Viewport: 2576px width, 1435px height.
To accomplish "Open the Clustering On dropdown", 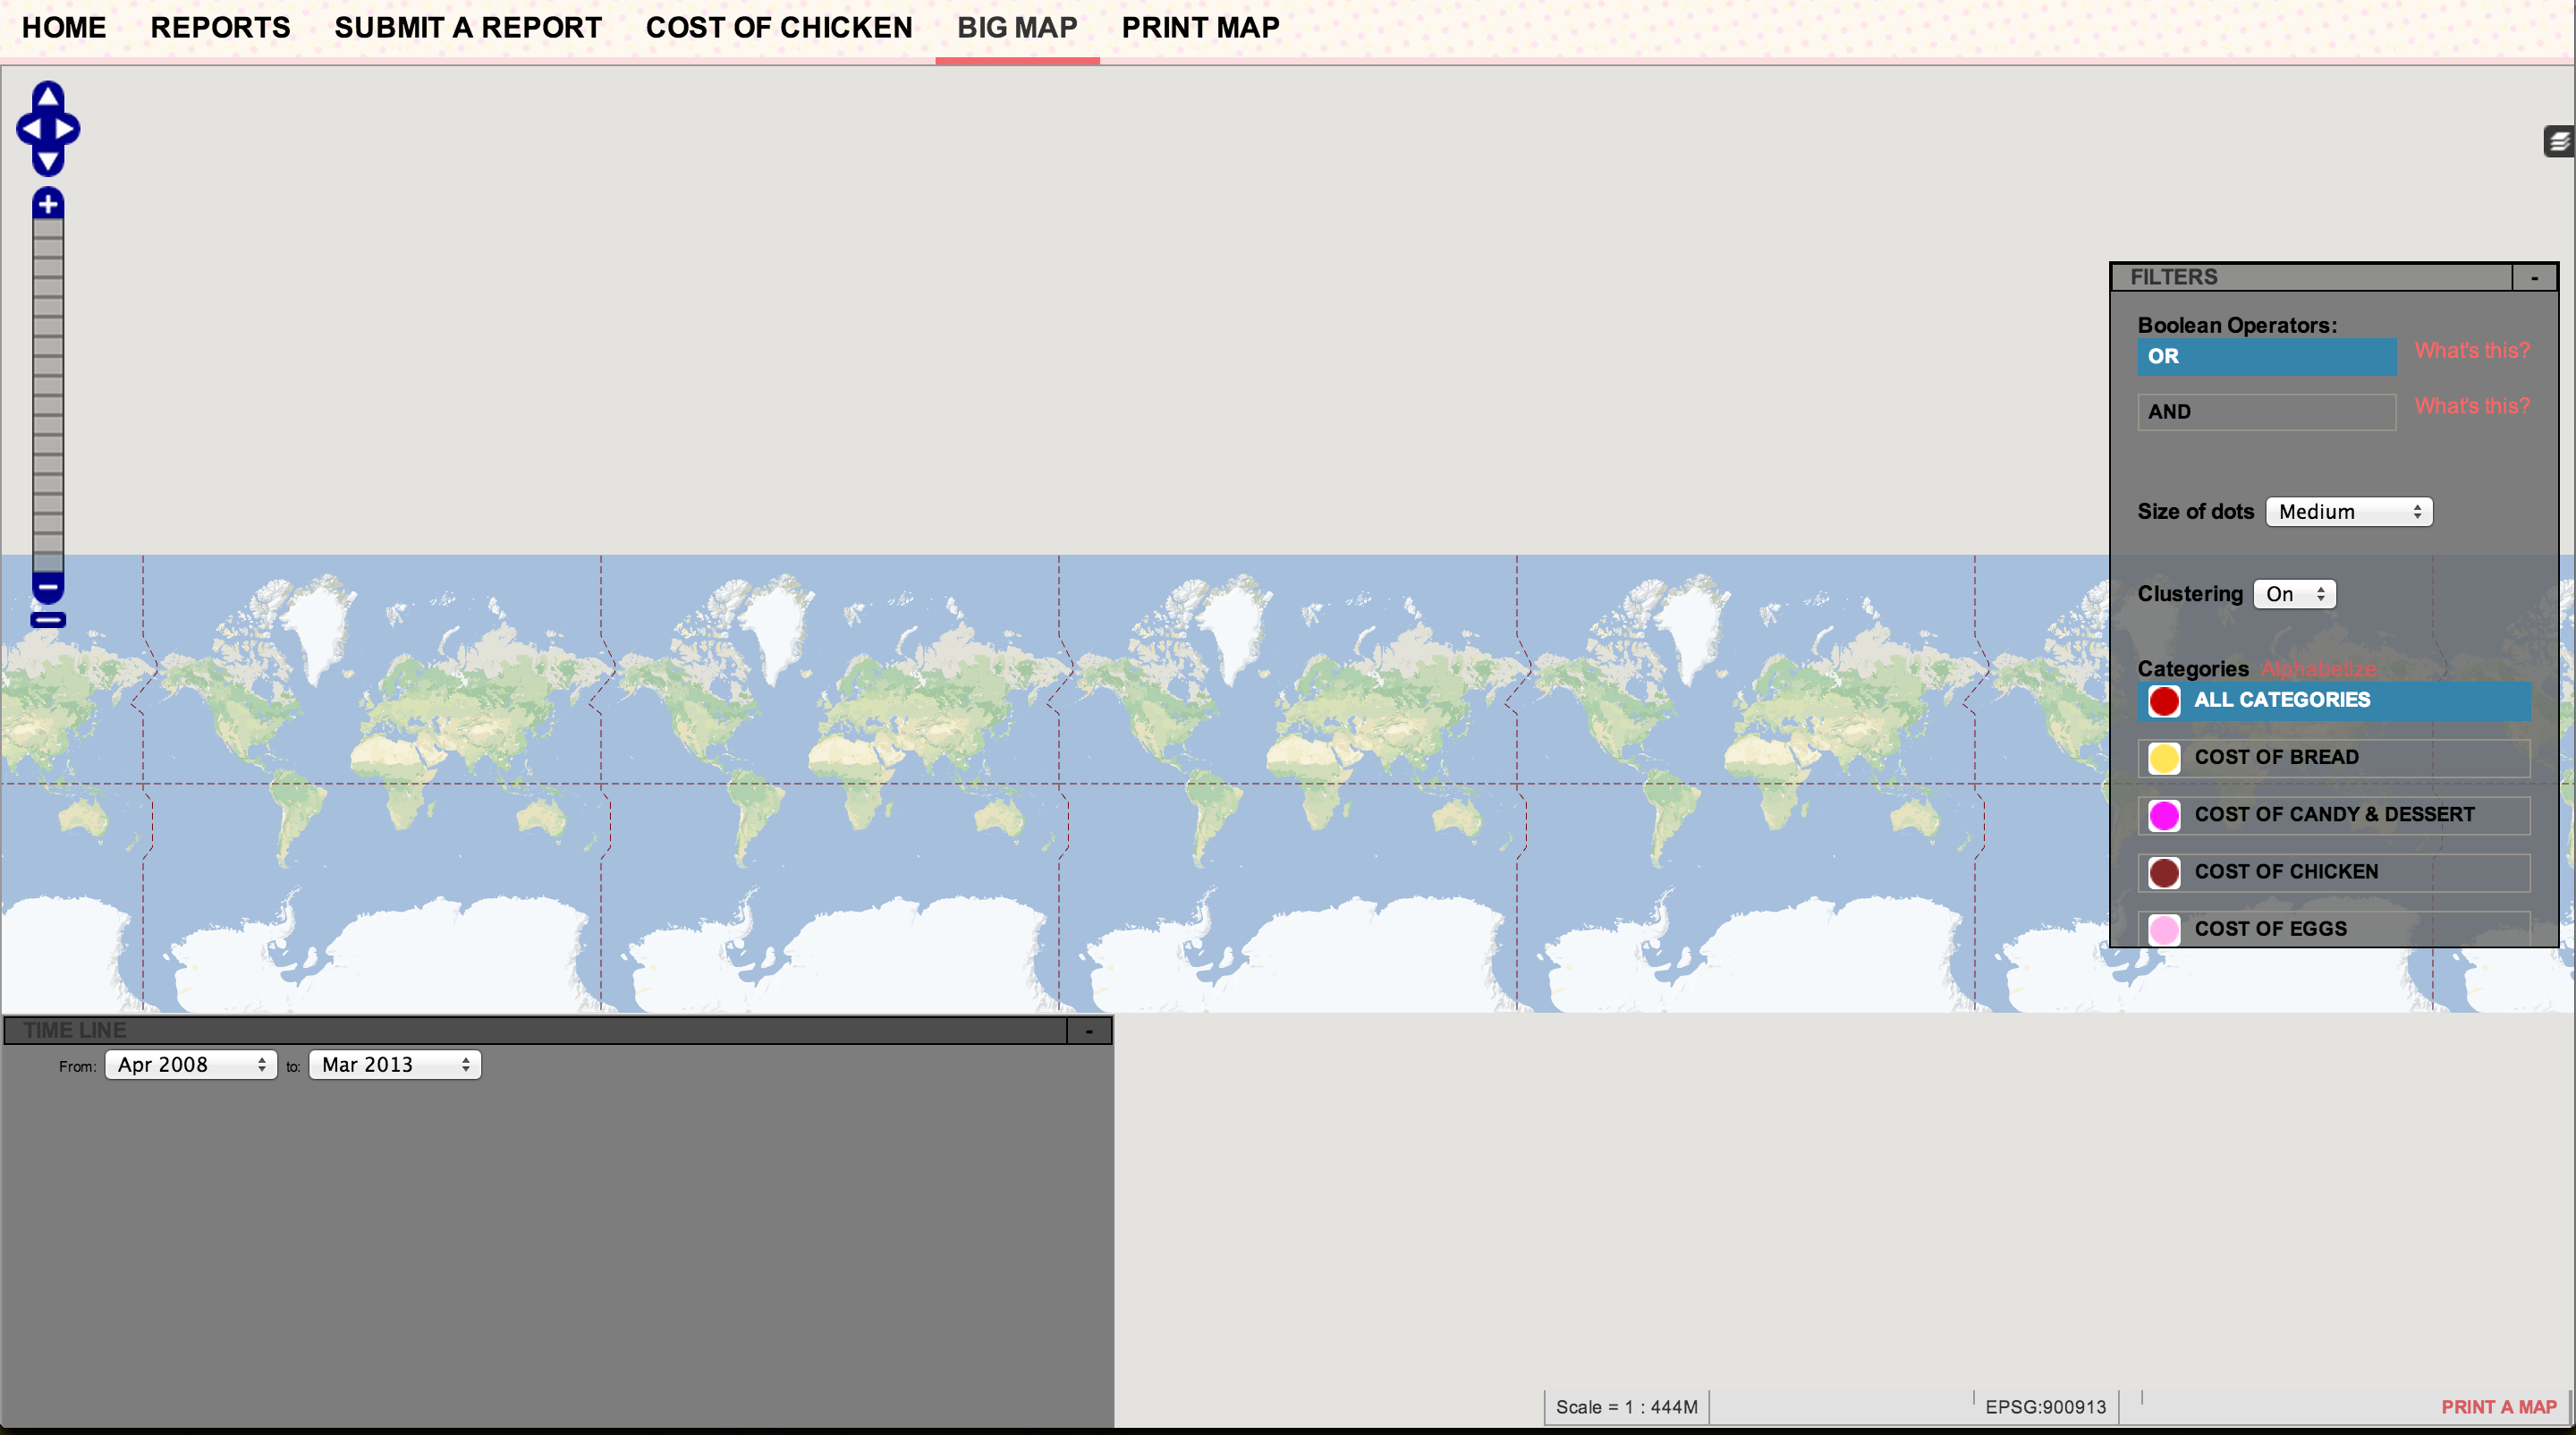I will coord(2294,594).
